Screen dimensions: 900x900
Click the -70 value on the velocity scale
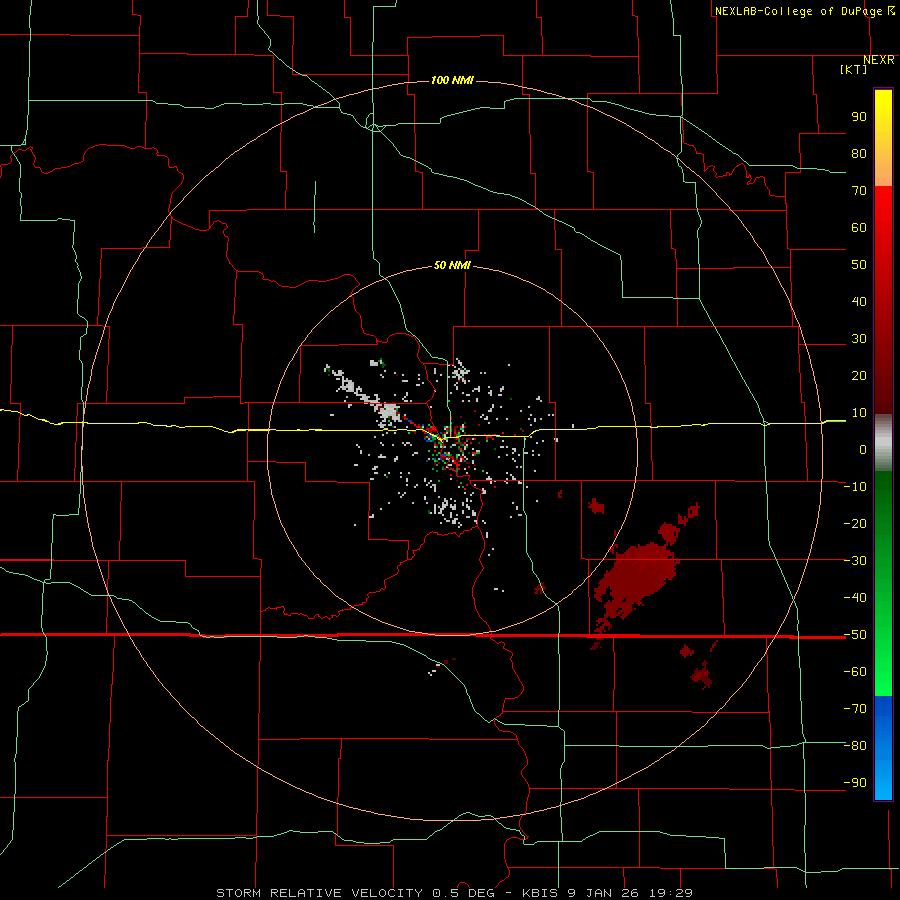tap(855, 709)
